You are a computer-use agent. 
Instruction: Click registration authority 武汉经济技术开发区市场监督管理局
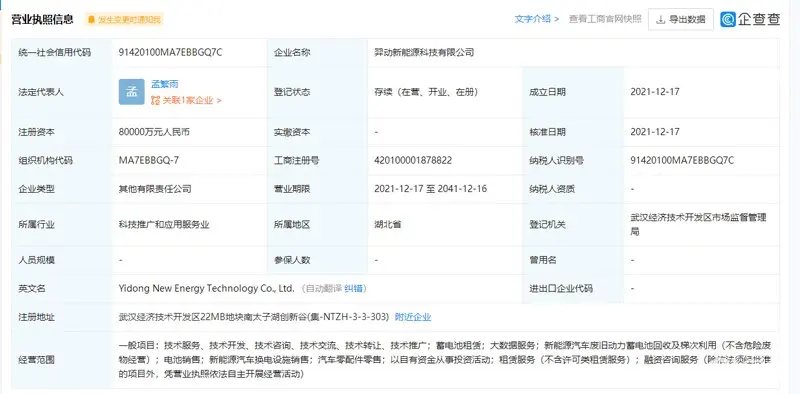coord(698,225)
